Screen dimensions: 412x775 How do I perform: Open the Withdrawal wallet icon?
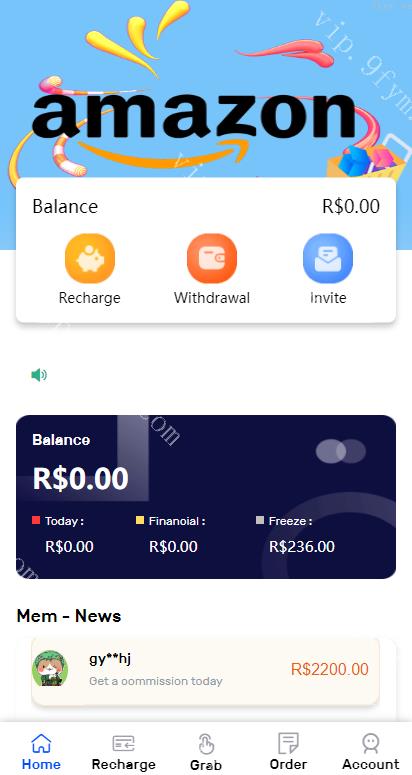pos(212,258)
